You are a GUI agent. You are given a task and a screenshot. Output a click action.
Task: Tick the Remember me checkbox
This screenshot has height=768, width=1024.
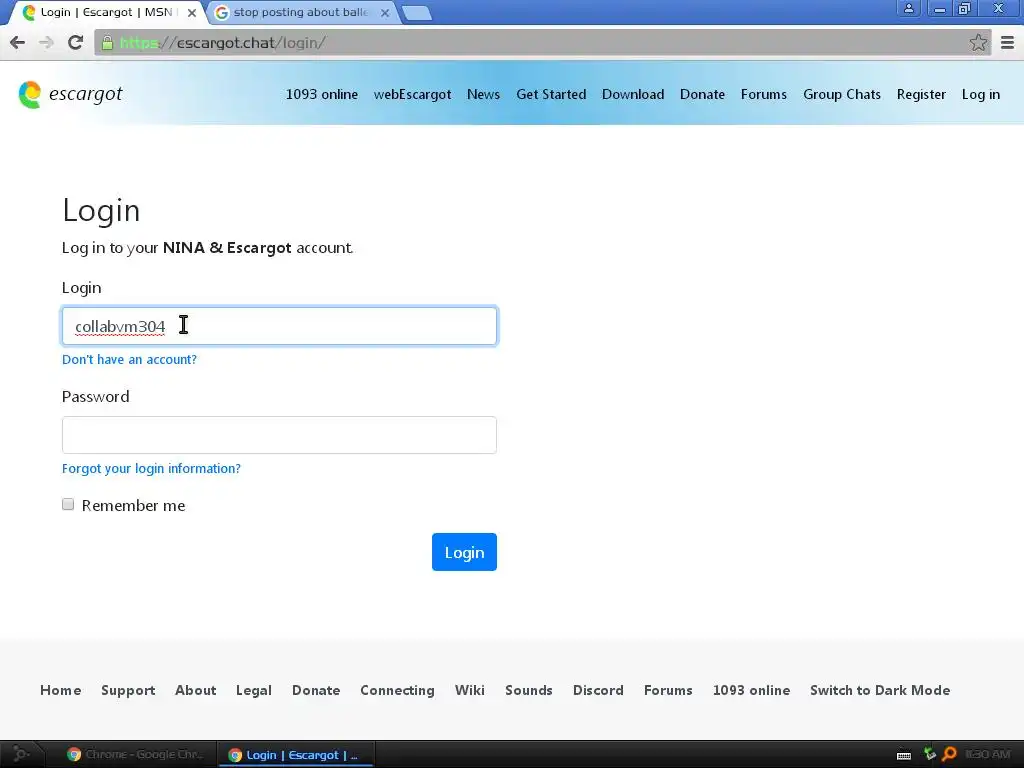point(68,504)
